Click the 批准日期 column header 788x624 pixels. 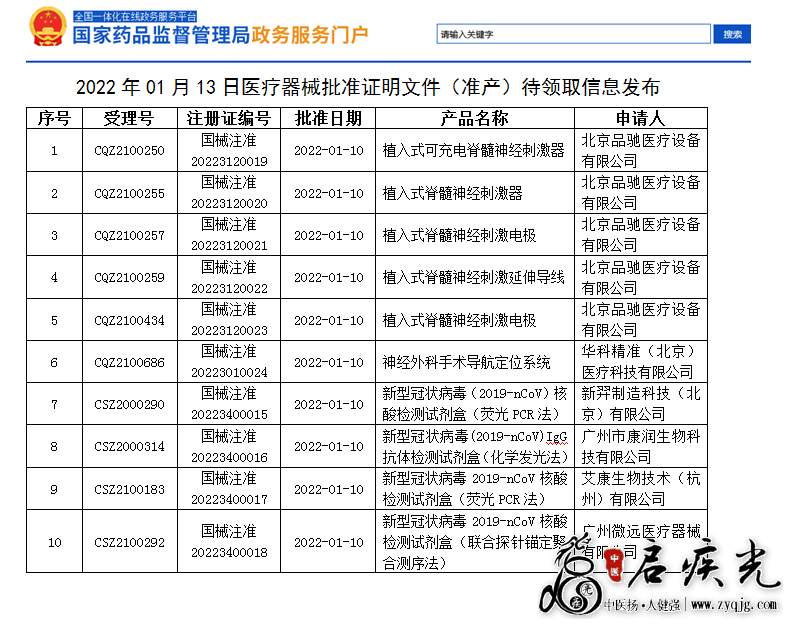pyautogui.click(x=328, y=119)
